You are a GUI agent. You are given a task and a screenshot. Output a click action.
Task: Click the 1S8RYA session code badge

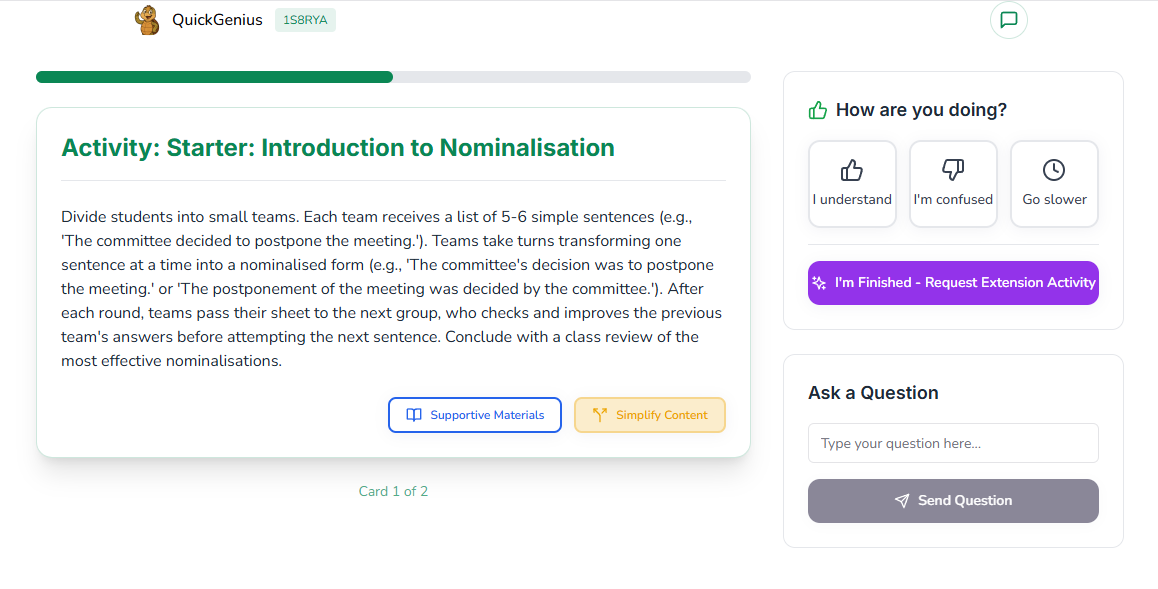tap(305, 20)
